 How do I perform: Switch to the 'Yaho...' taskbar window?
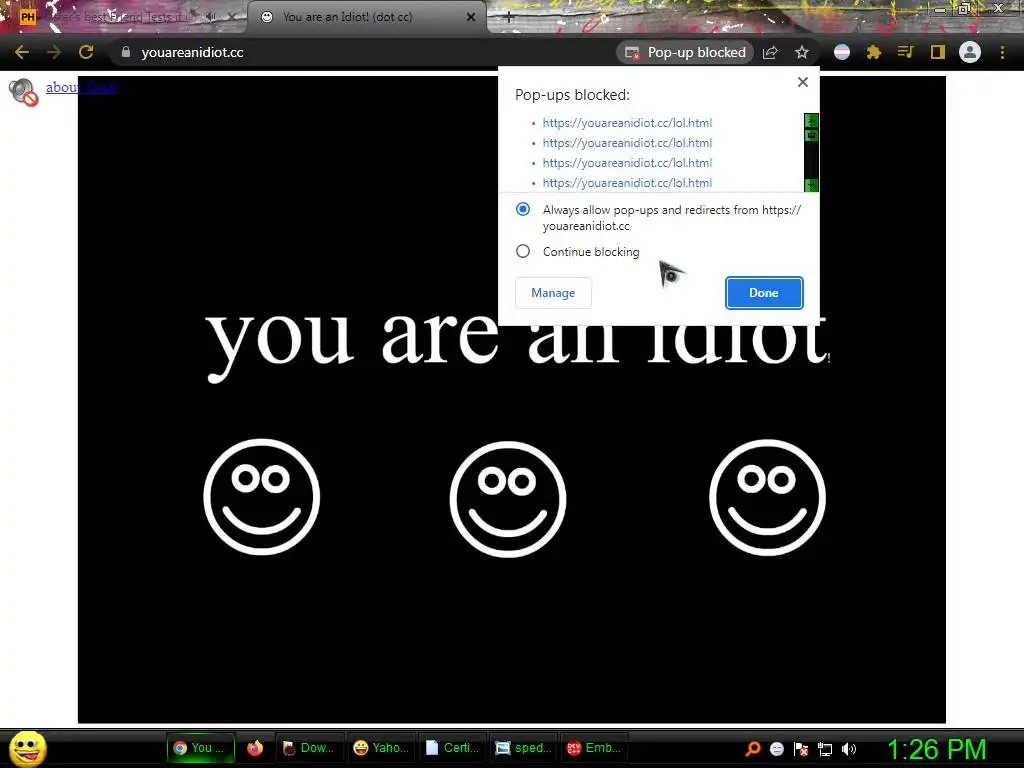381,748
